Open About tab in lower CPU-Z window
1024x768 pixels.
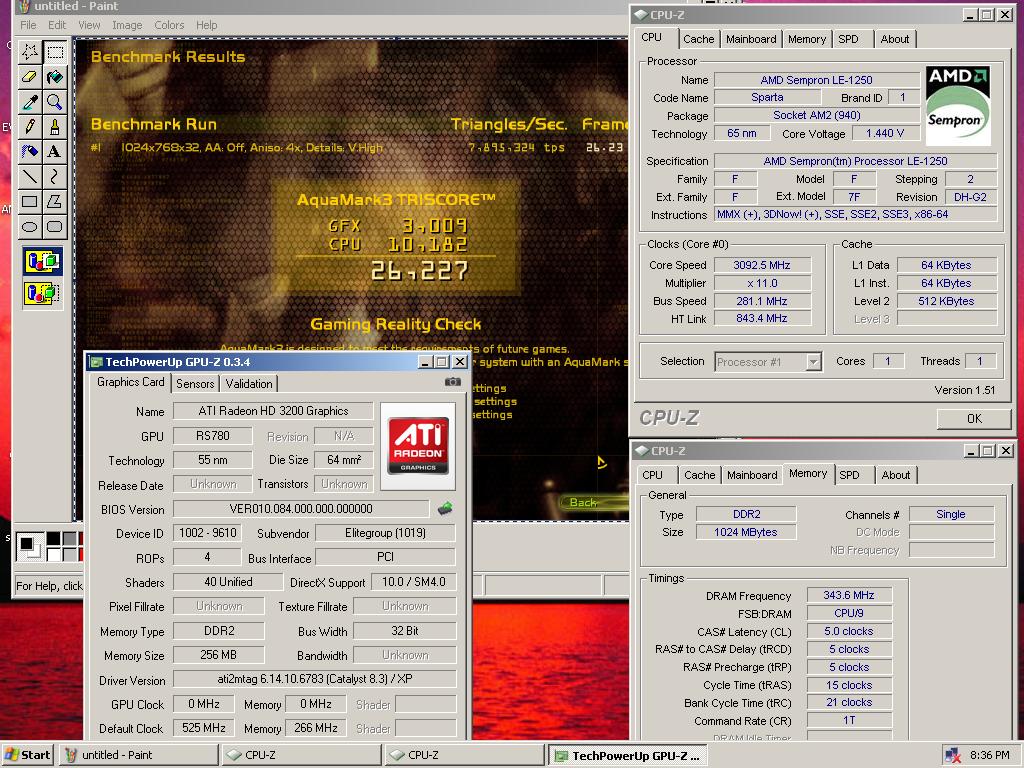895,475
